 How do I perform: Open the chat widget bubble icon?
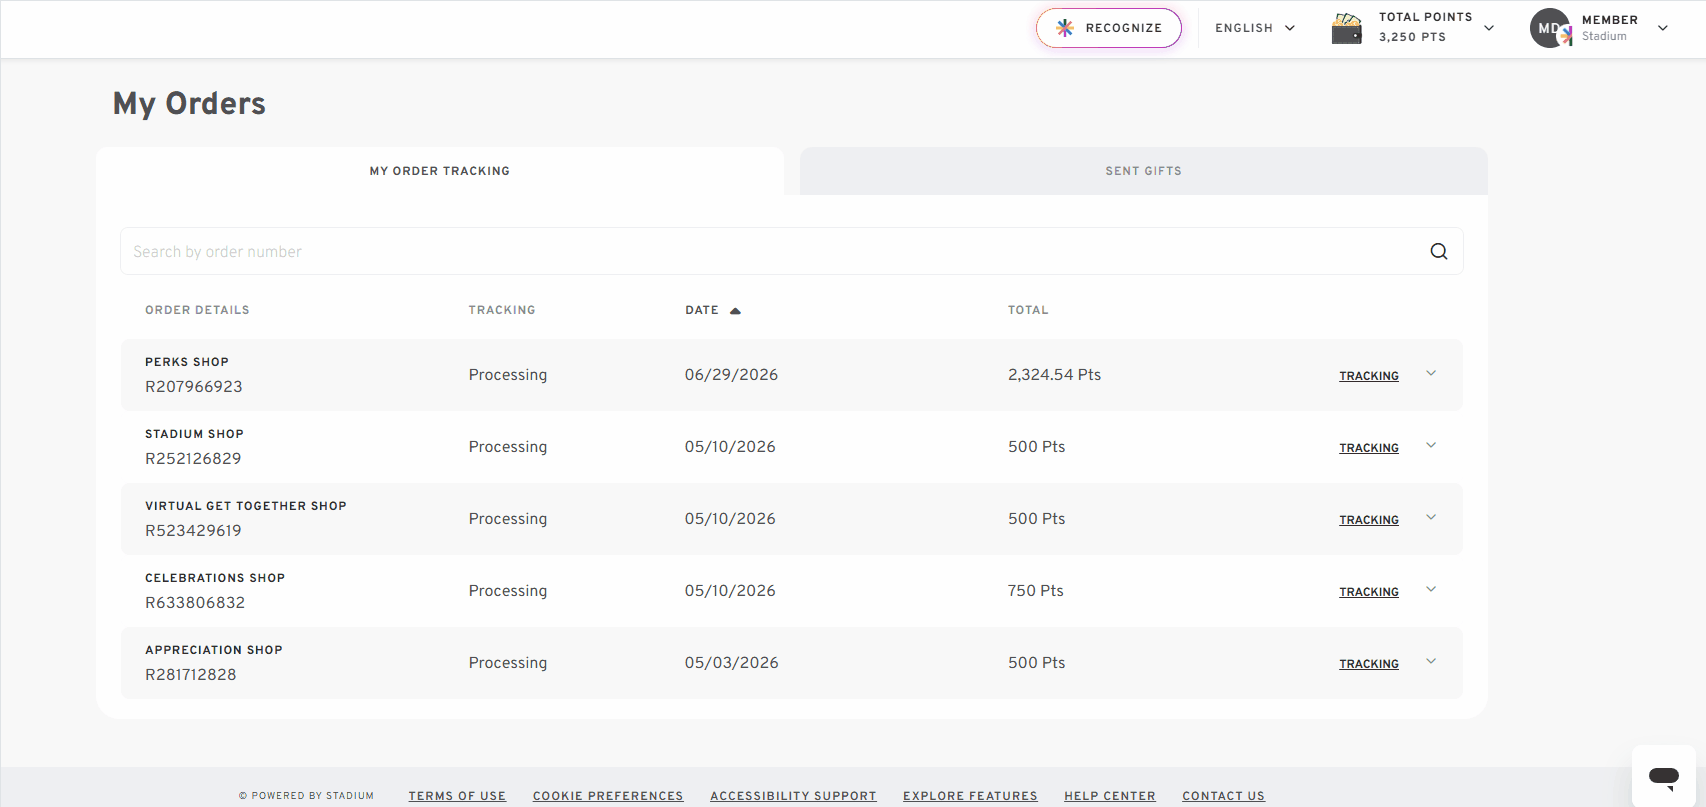[x=1664, y=777]
